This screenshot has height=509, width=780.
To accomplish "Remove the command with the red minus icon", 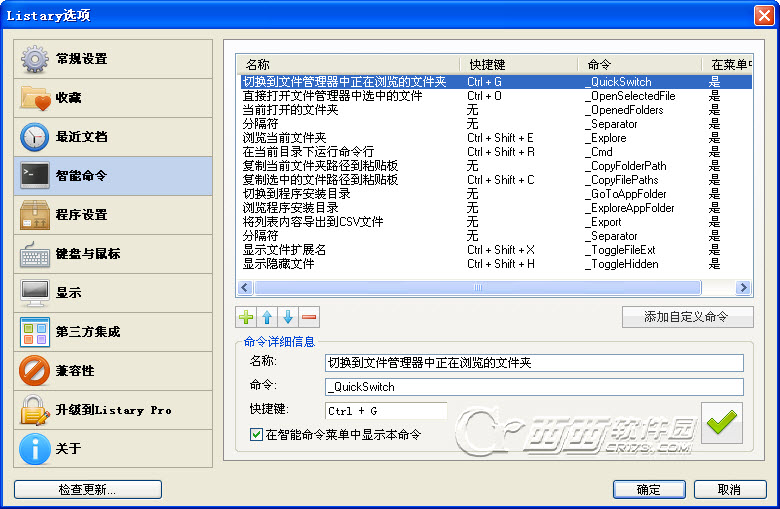I will click(x=309, y=317).
